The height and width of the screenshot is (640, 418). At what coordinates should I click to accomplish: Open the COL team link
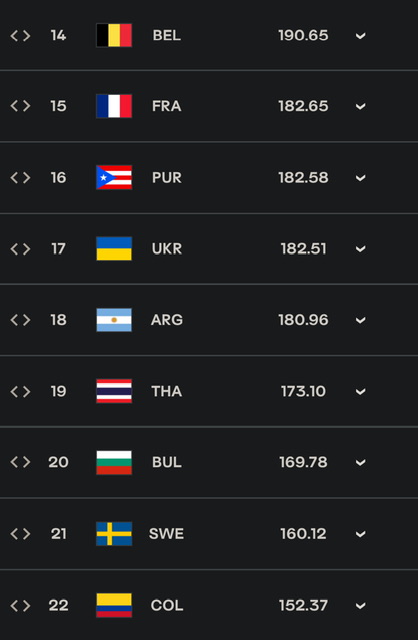167,605
